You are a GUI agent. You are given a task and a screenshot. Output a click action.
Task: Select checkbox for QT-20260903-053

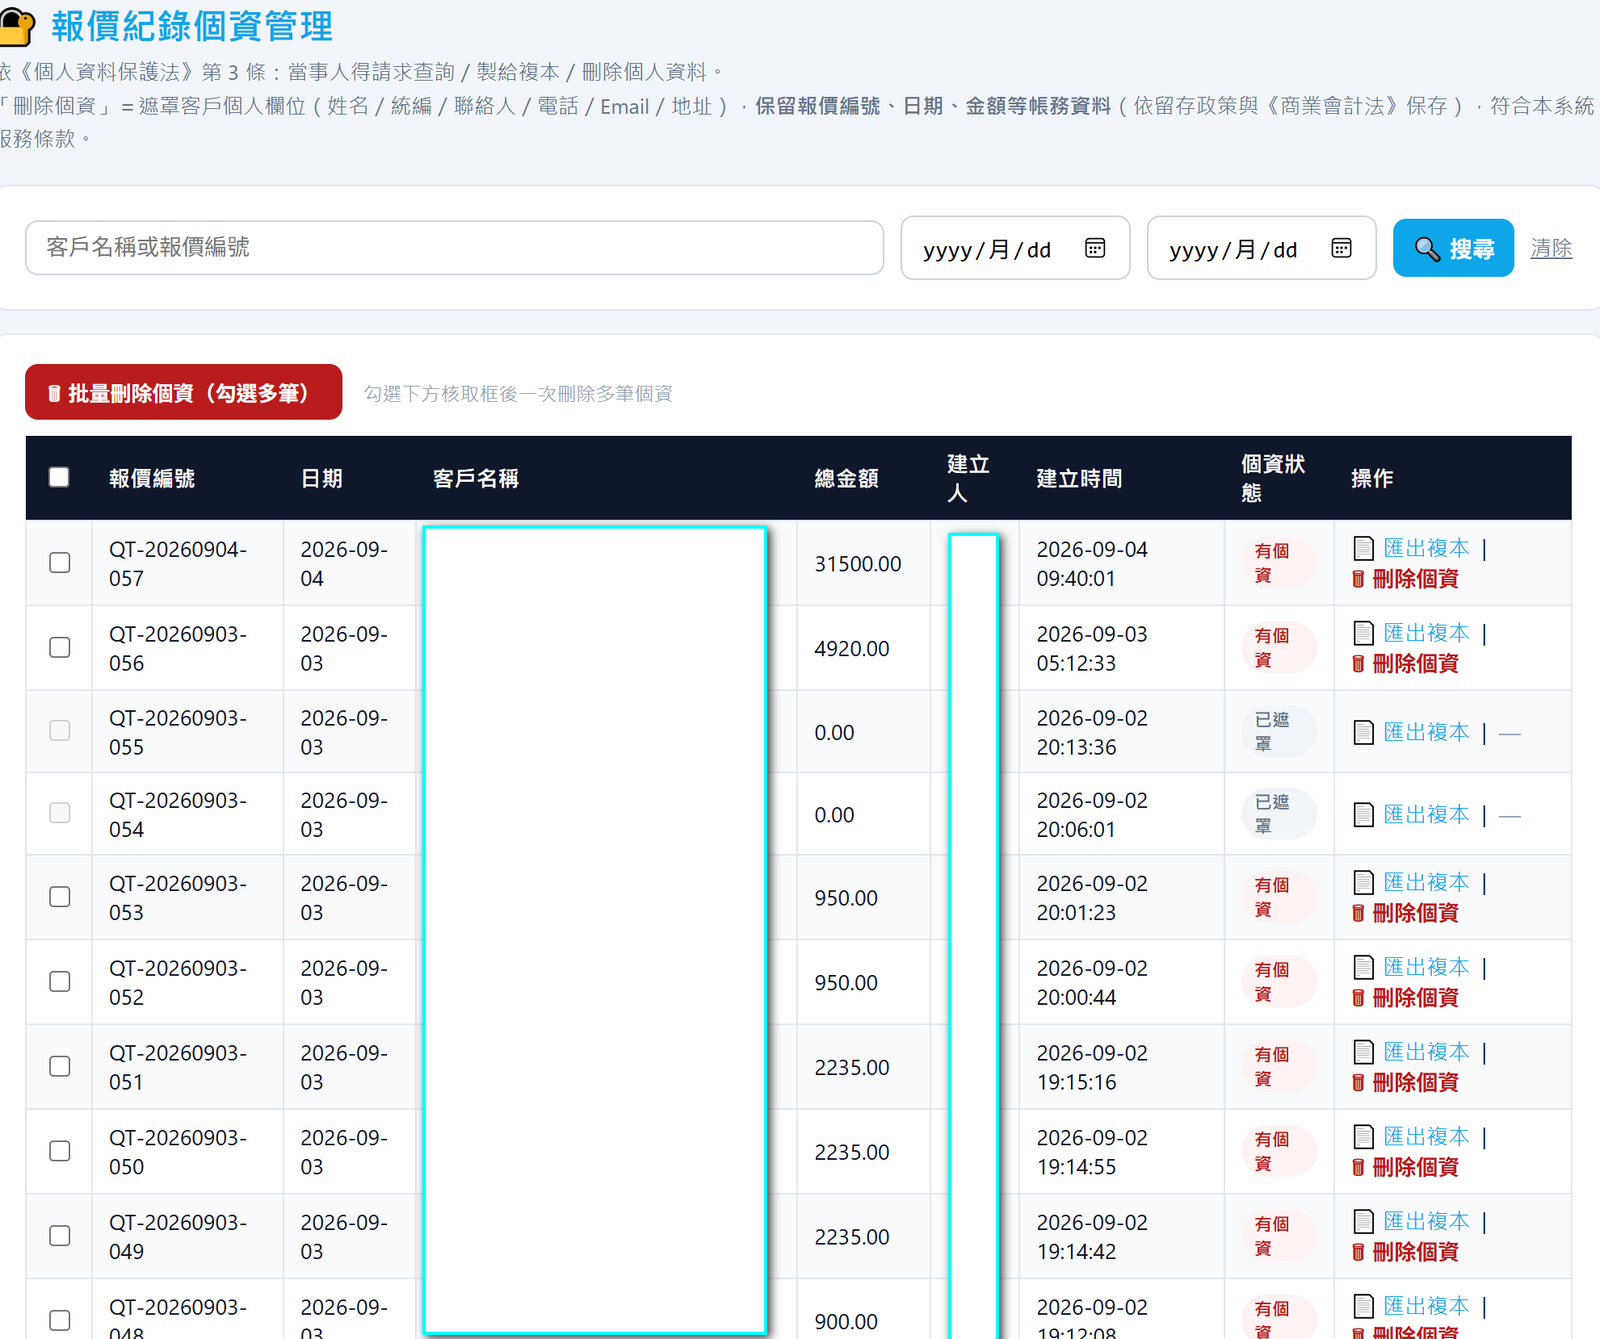point(60,897)
